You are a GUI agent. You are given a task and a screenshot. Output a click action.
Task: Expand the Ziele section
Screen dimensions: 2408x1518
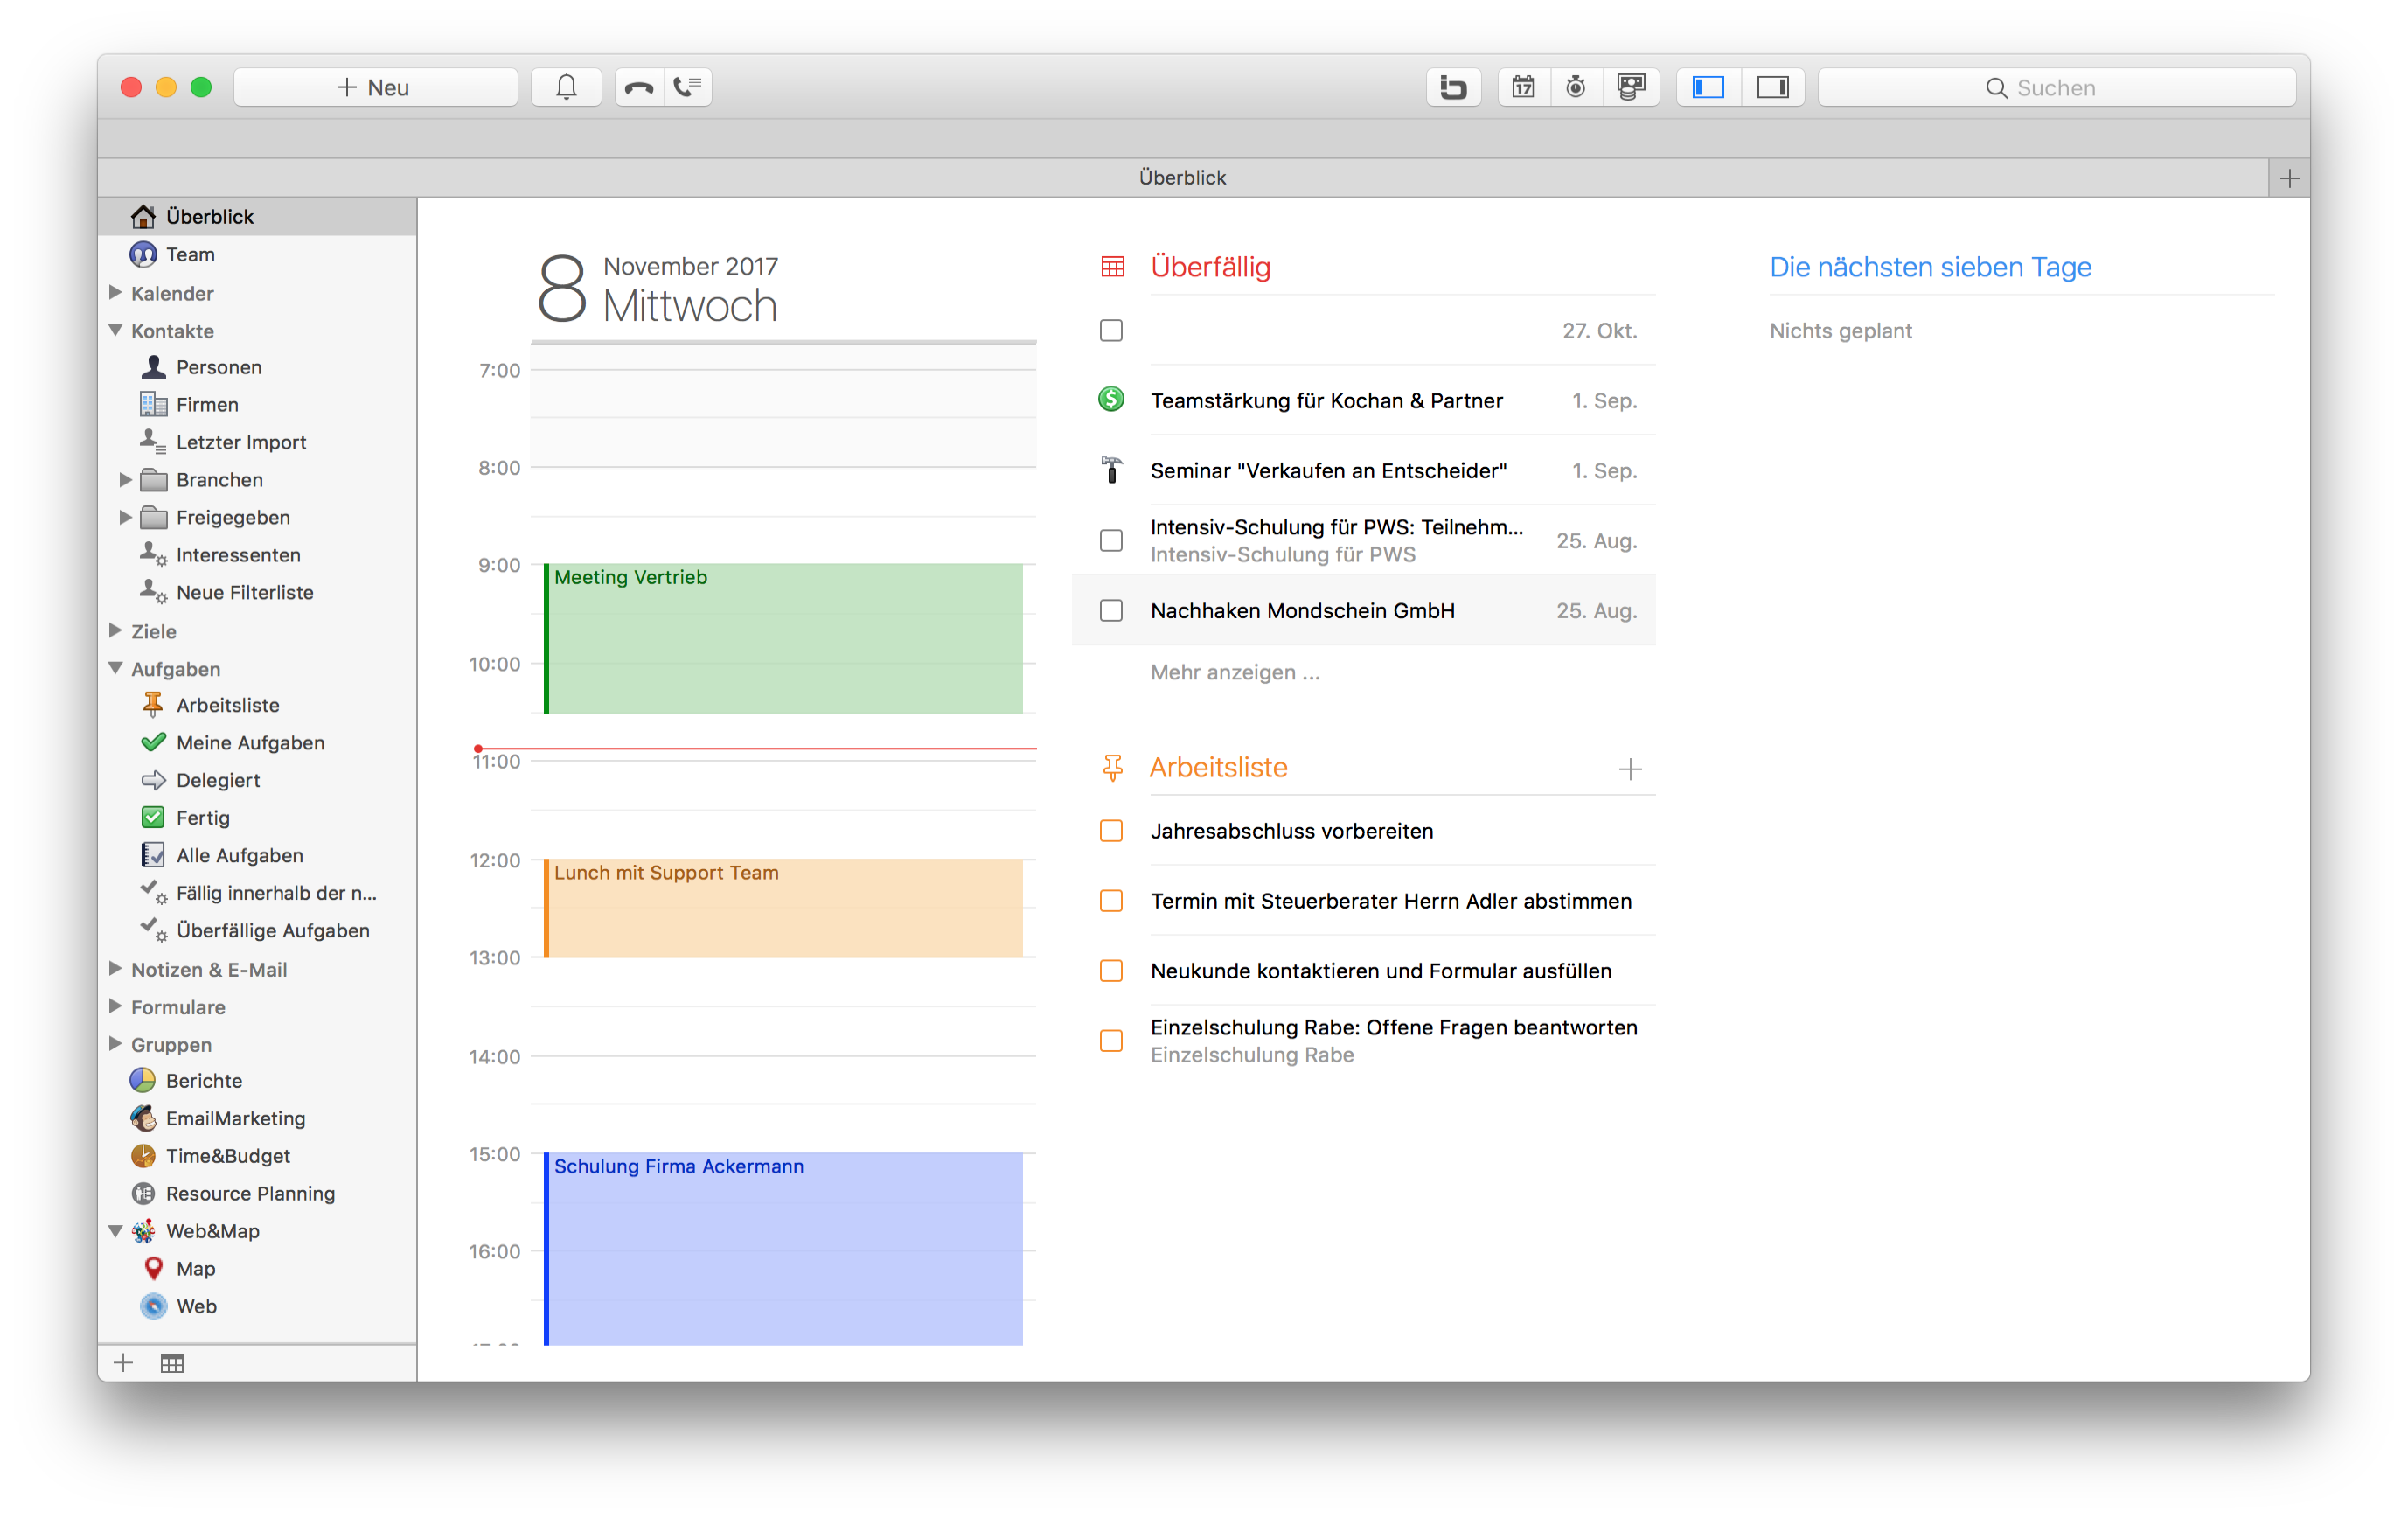[x=115, y=631]
